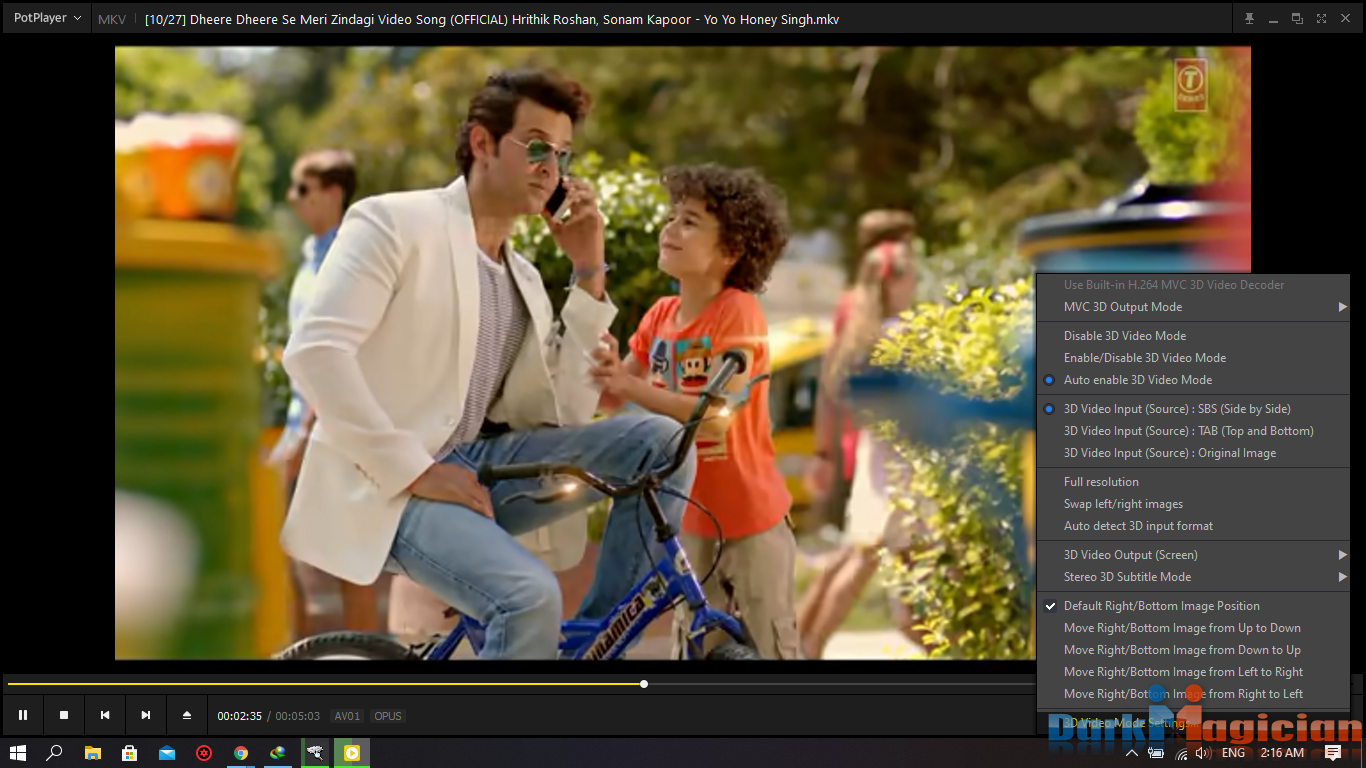The image size is (1366, 768).
Task: Open Windows taskbar search
Action: point(55,753)
